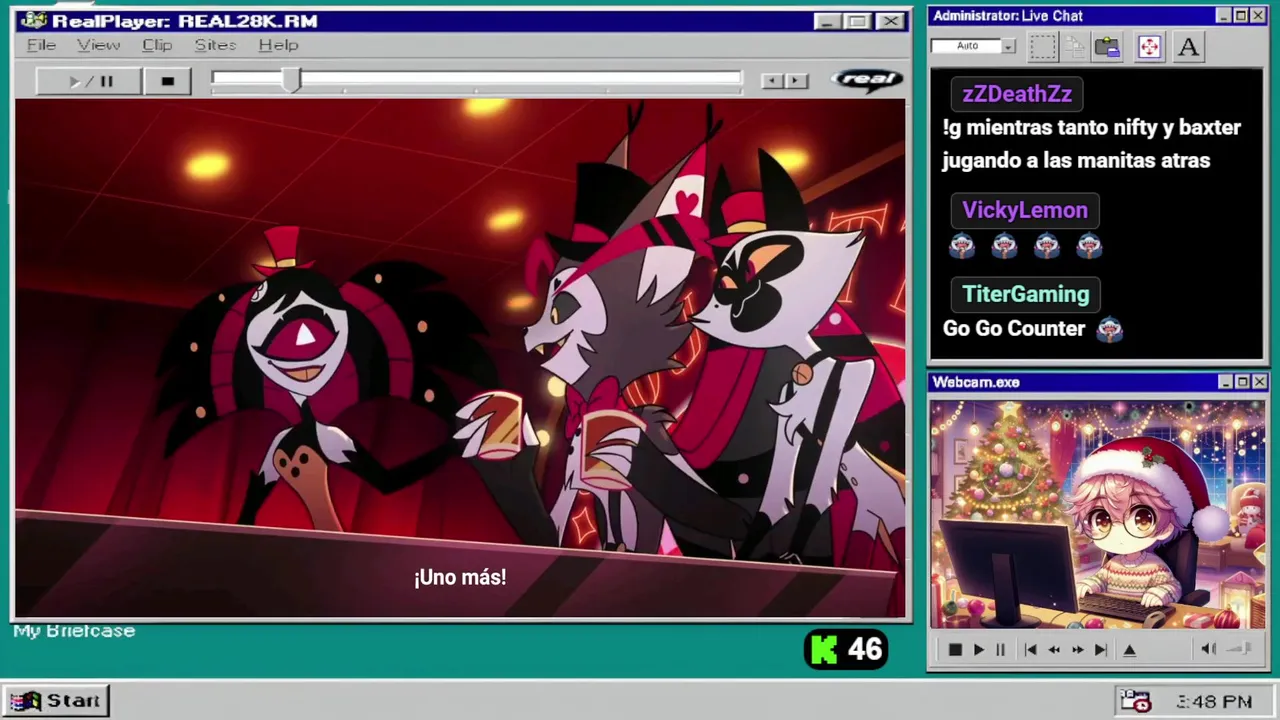Maximize the Live Chat window

click(x=1241, y=16)
